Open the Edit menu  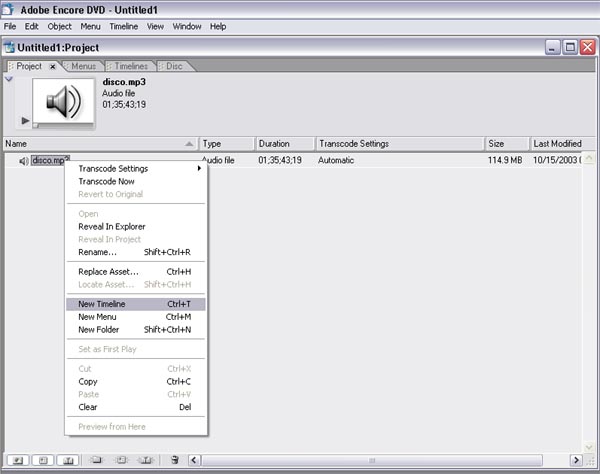coord(31,26)
